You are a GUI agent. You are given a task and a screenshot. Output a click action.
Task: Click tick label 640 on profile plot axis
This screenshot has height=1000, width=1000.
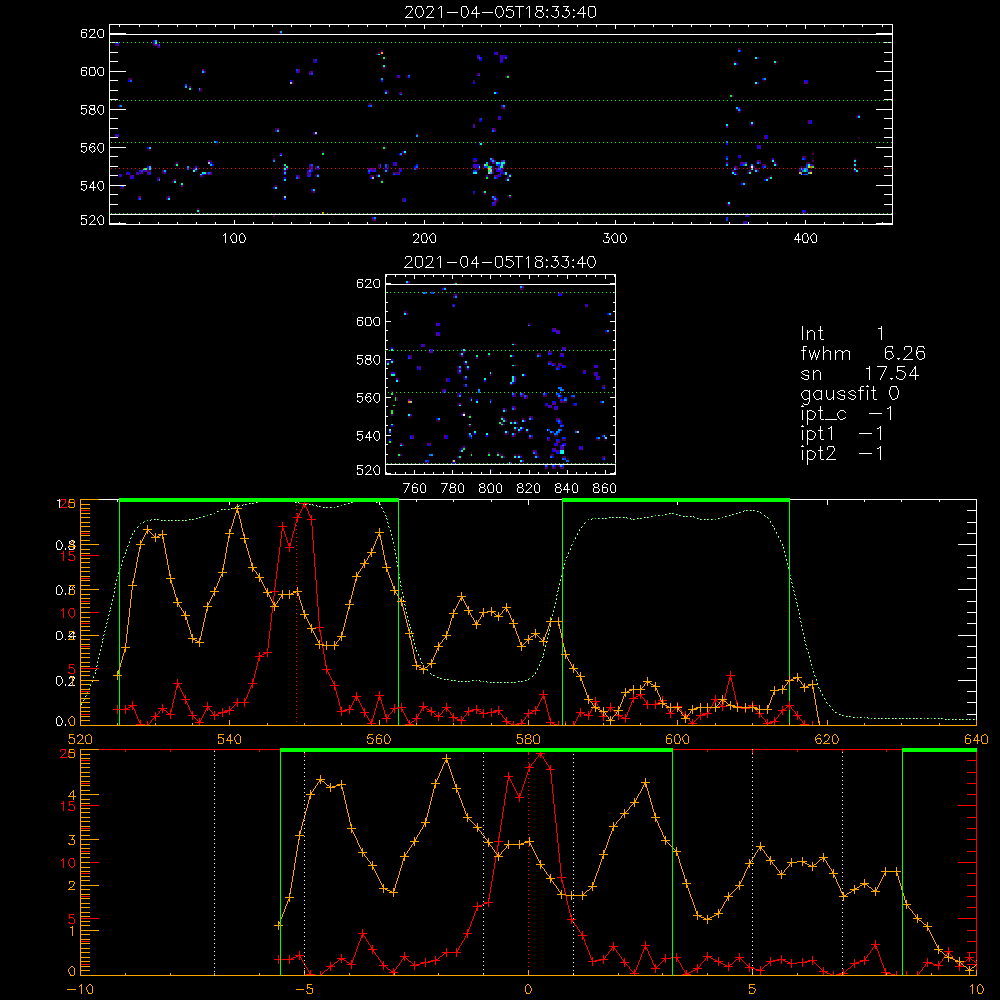pos(976,739)
